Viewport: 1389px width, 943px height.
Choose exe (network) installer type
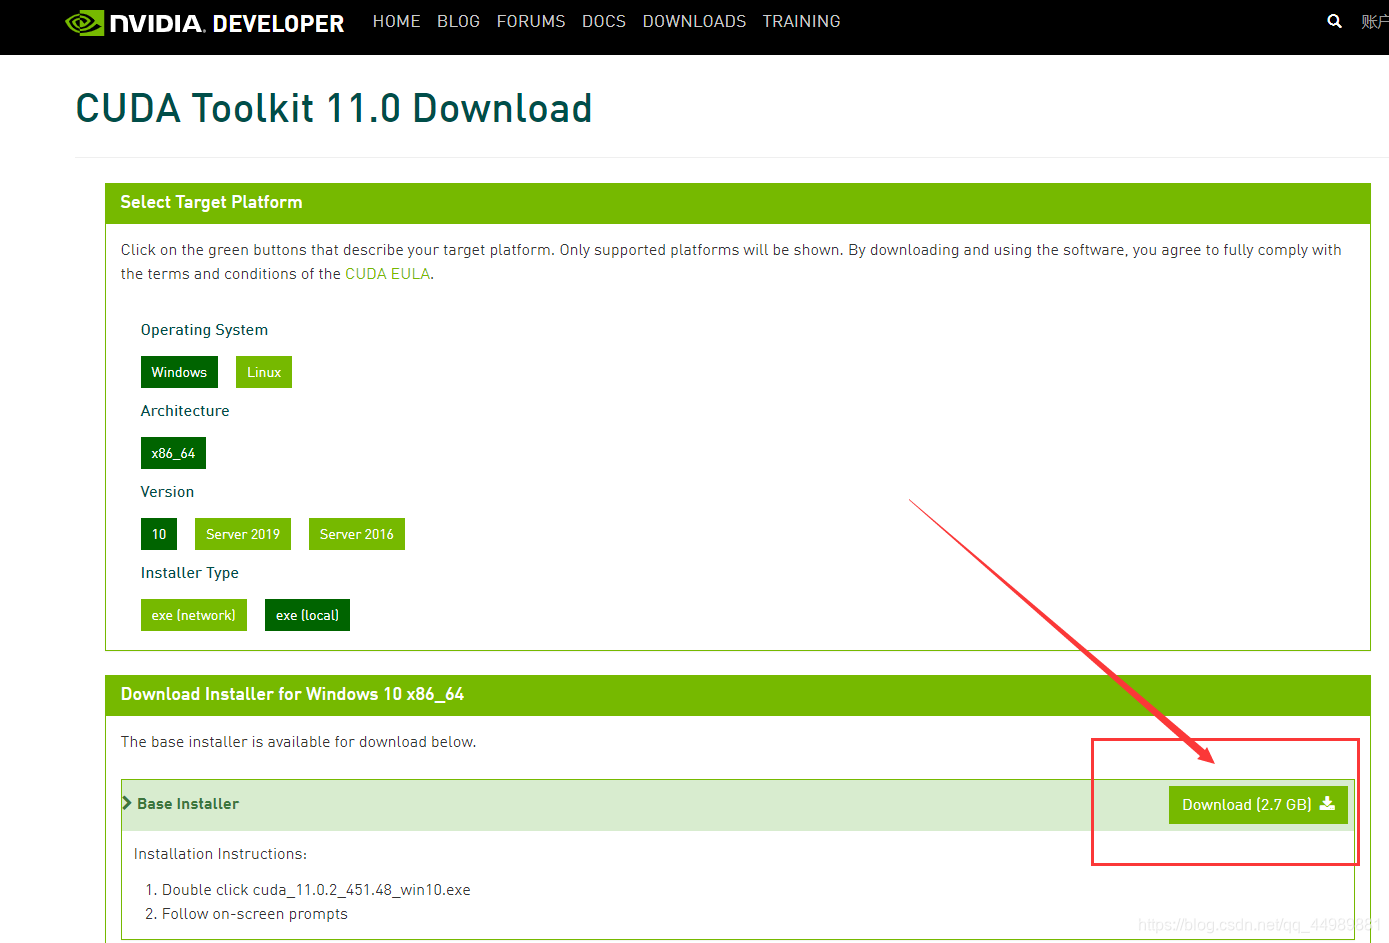click(x=194, y=615)
